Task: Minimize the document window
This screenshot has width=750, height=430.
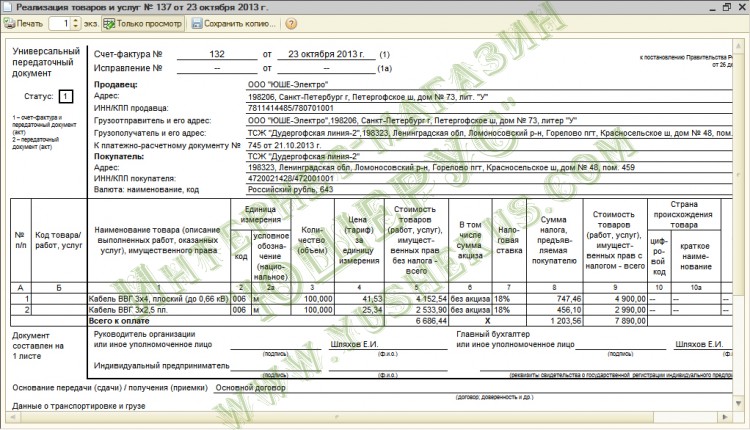Action: point(712,8)
